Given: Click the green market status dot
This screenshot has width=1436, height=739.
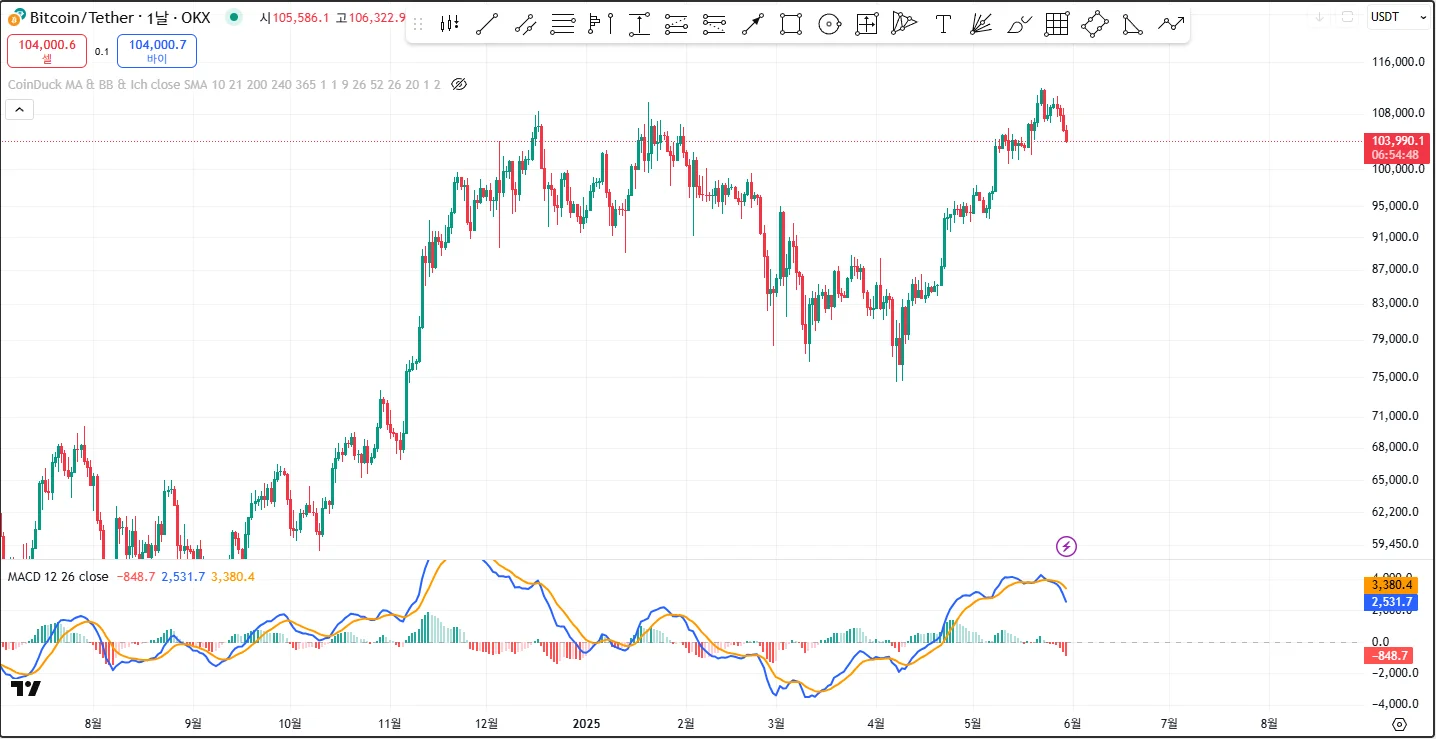Looking at the screenshot, I should (234, 17).
